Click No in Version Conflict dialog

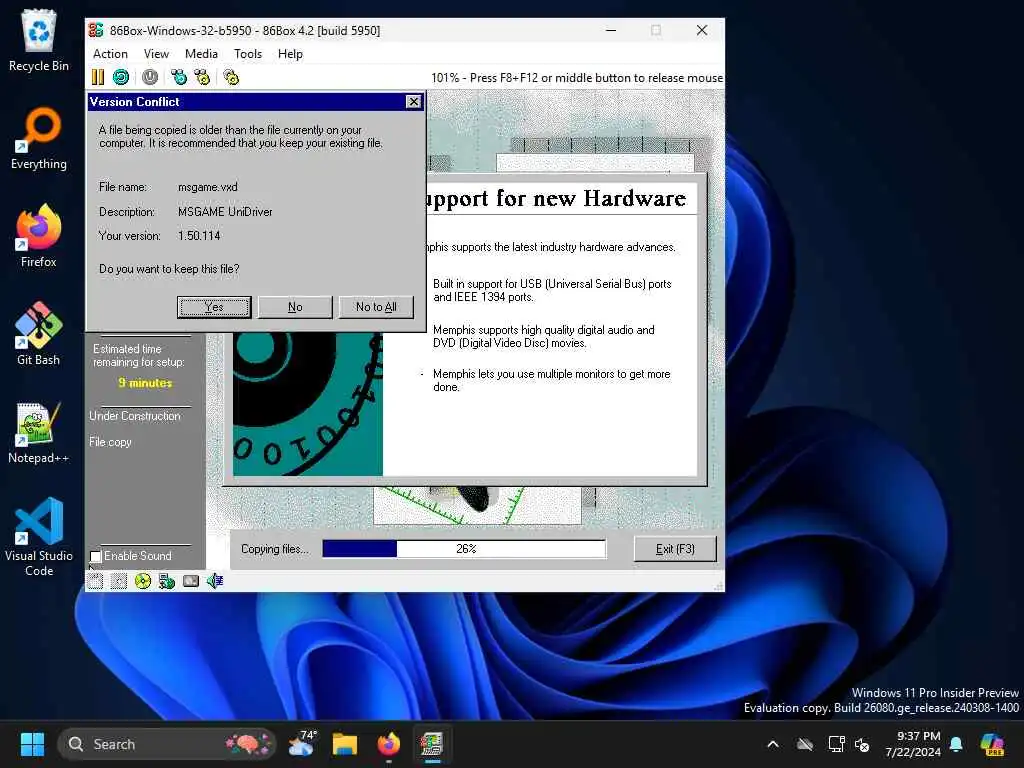coord(295,307)
